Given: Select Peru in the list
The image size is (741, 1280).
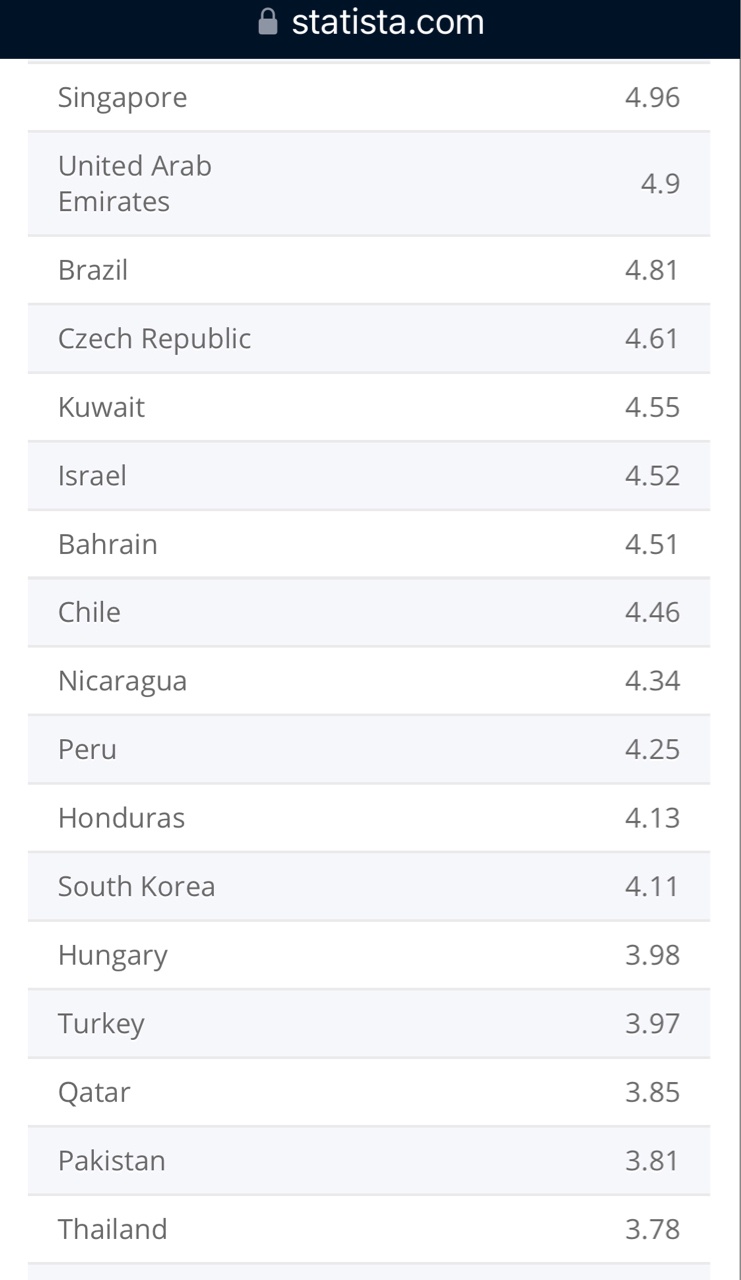Looking at the screenshot, I should [x=87, y=749].
